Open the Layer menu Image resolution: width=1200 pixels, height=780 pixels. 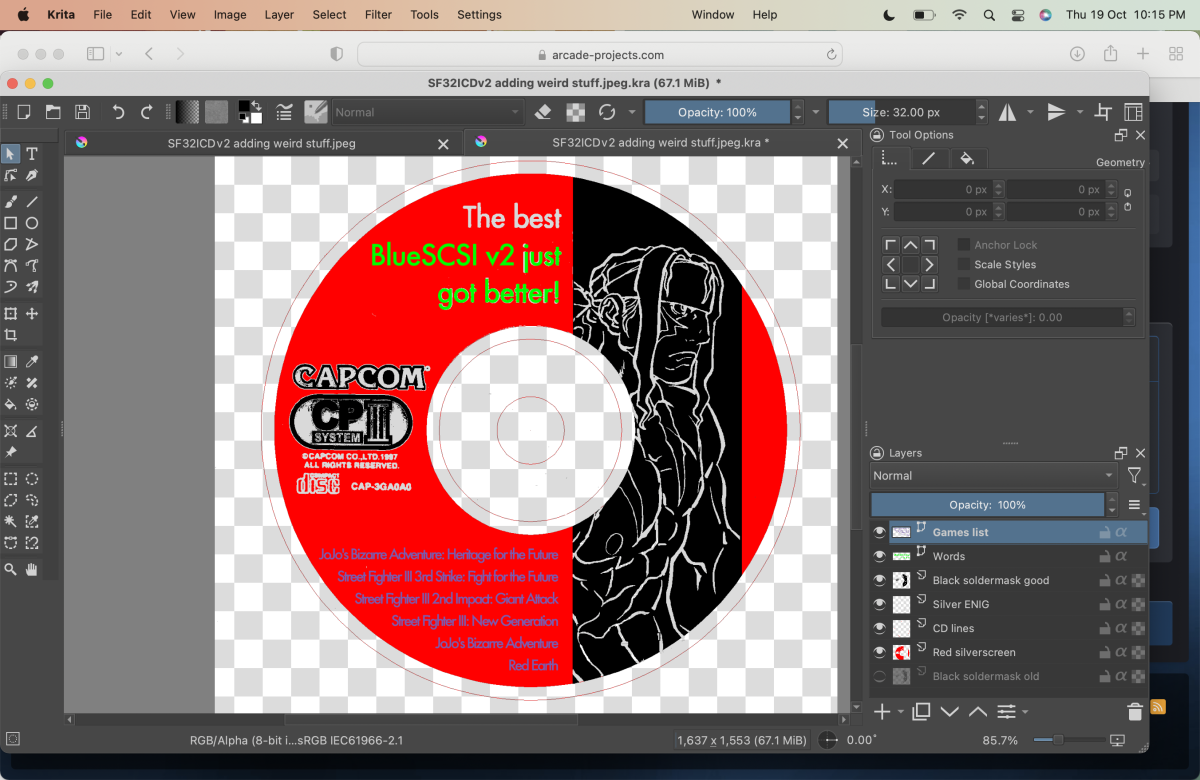coord(280,15)
